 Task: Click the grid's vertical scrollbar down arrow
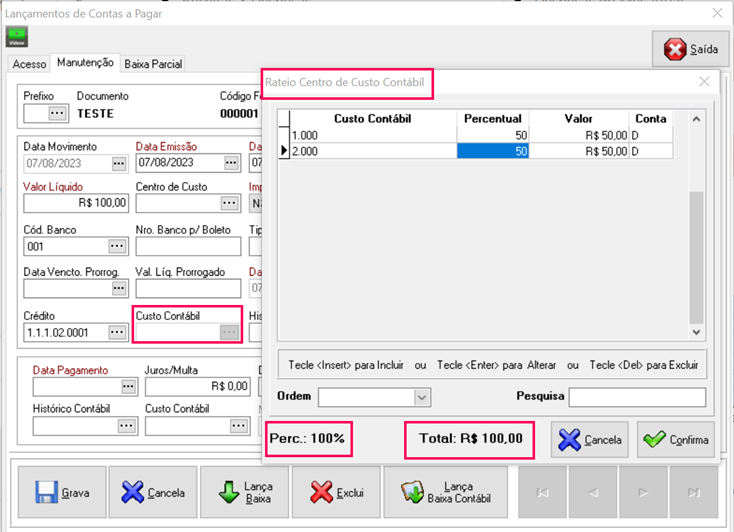698,332
